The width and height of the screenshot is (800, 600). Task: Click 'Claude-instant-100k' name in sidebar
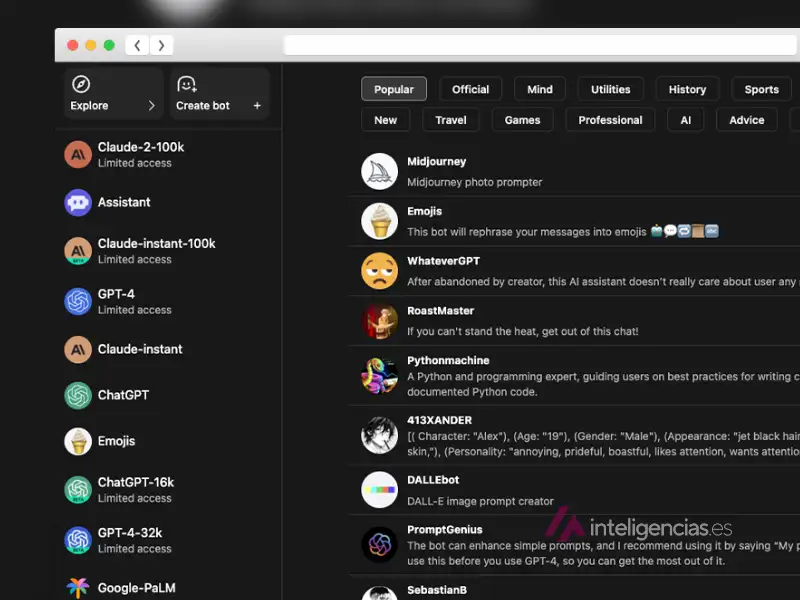tap(157, 243)
